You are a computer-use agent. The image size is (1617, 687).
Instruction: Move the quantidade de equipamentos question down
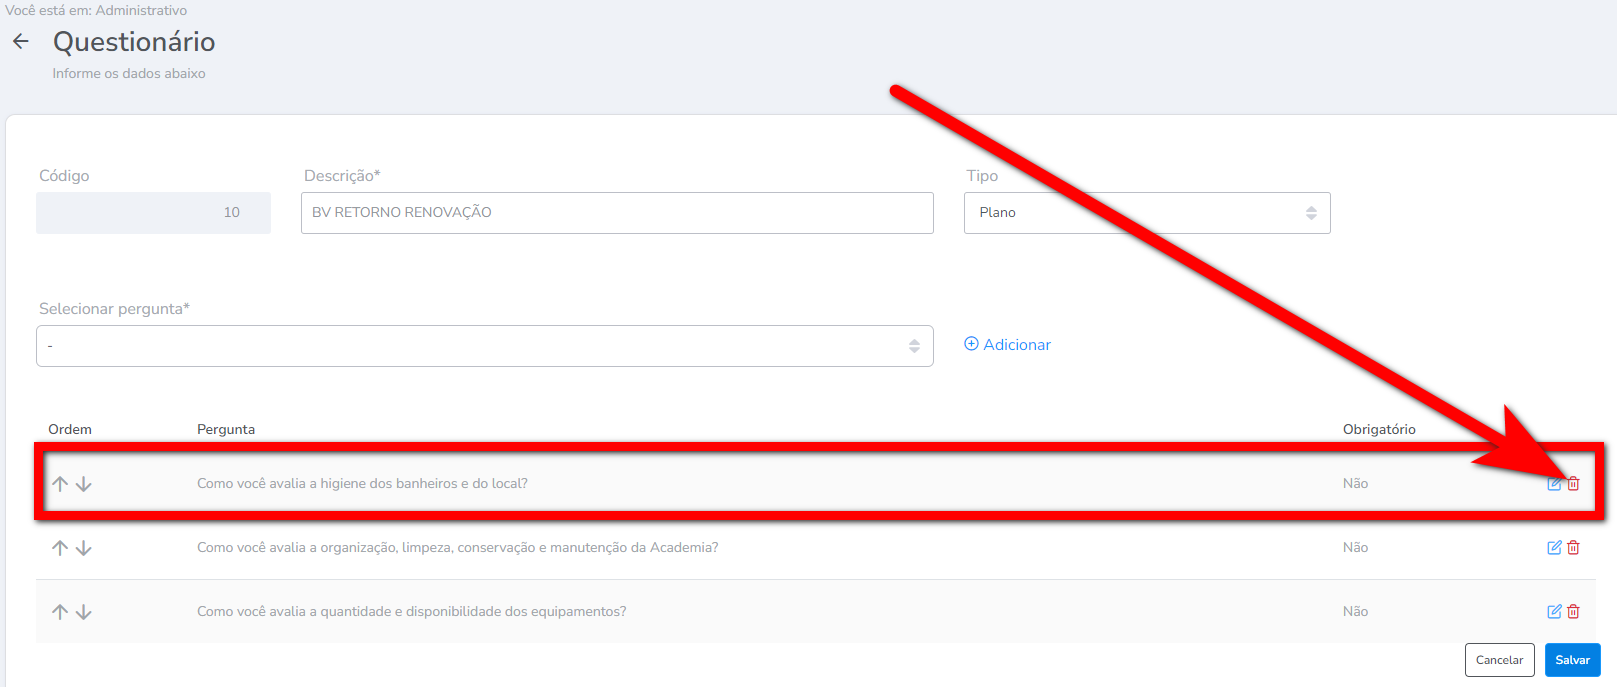coord(84,612)
